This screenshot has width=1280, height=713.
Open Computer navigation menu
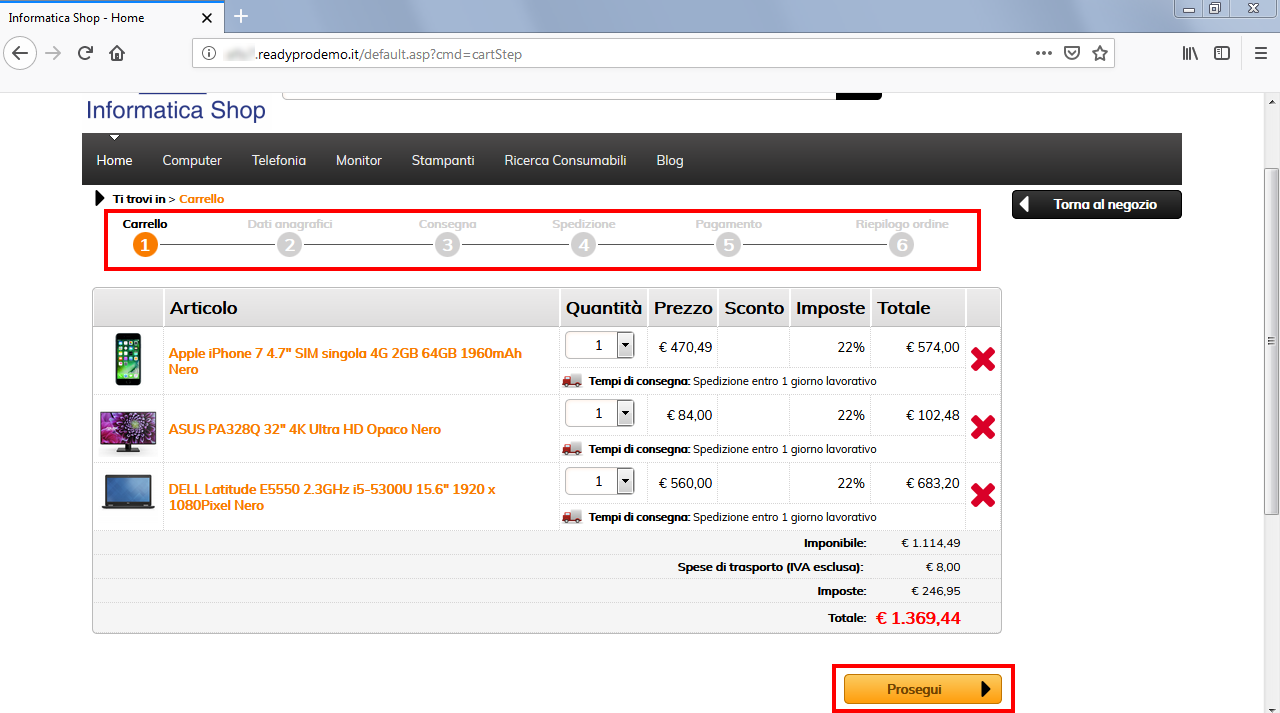tap(192, 160)
